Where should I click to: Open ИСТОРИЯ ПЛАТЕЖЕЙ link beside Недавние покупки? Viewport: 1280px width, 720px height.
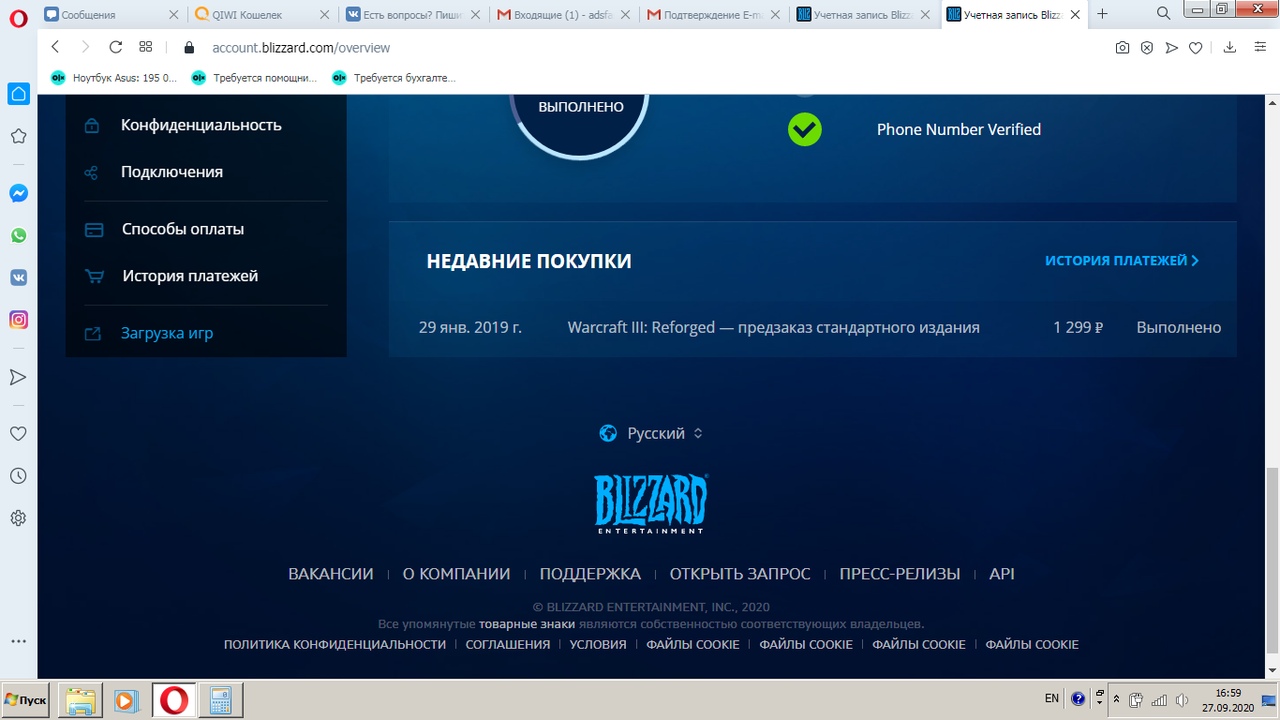[x=1122, y=261]
